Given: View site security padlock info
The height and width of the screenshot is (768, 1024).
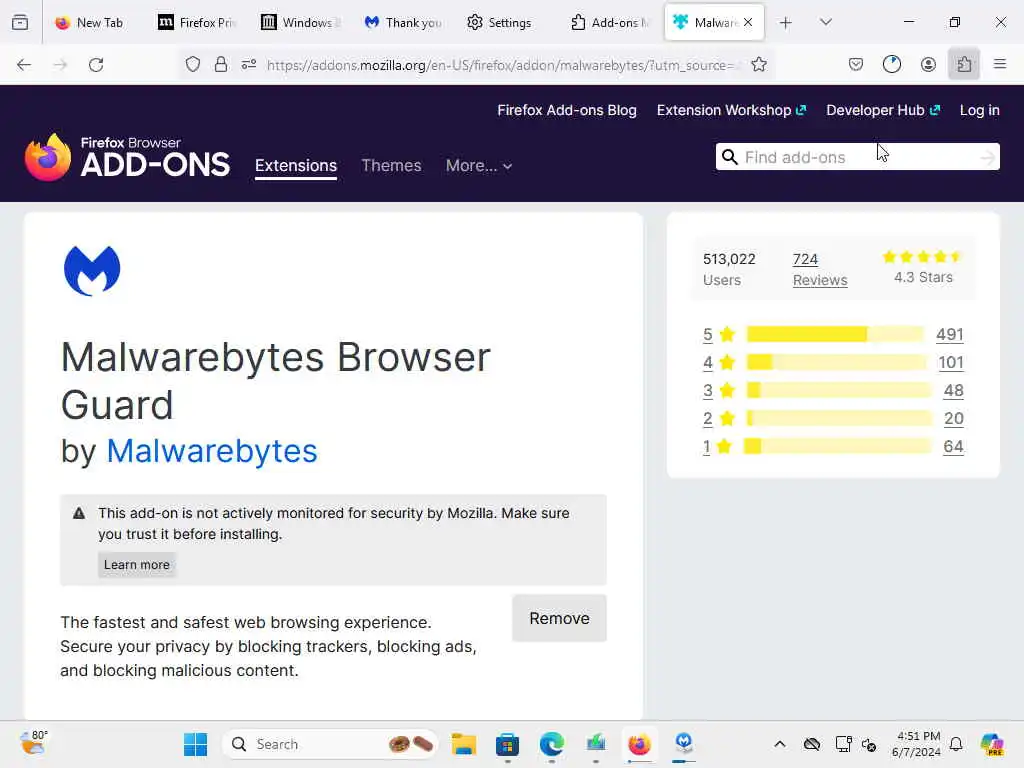Looking at the screenshot, I should [x=221, y=65].
